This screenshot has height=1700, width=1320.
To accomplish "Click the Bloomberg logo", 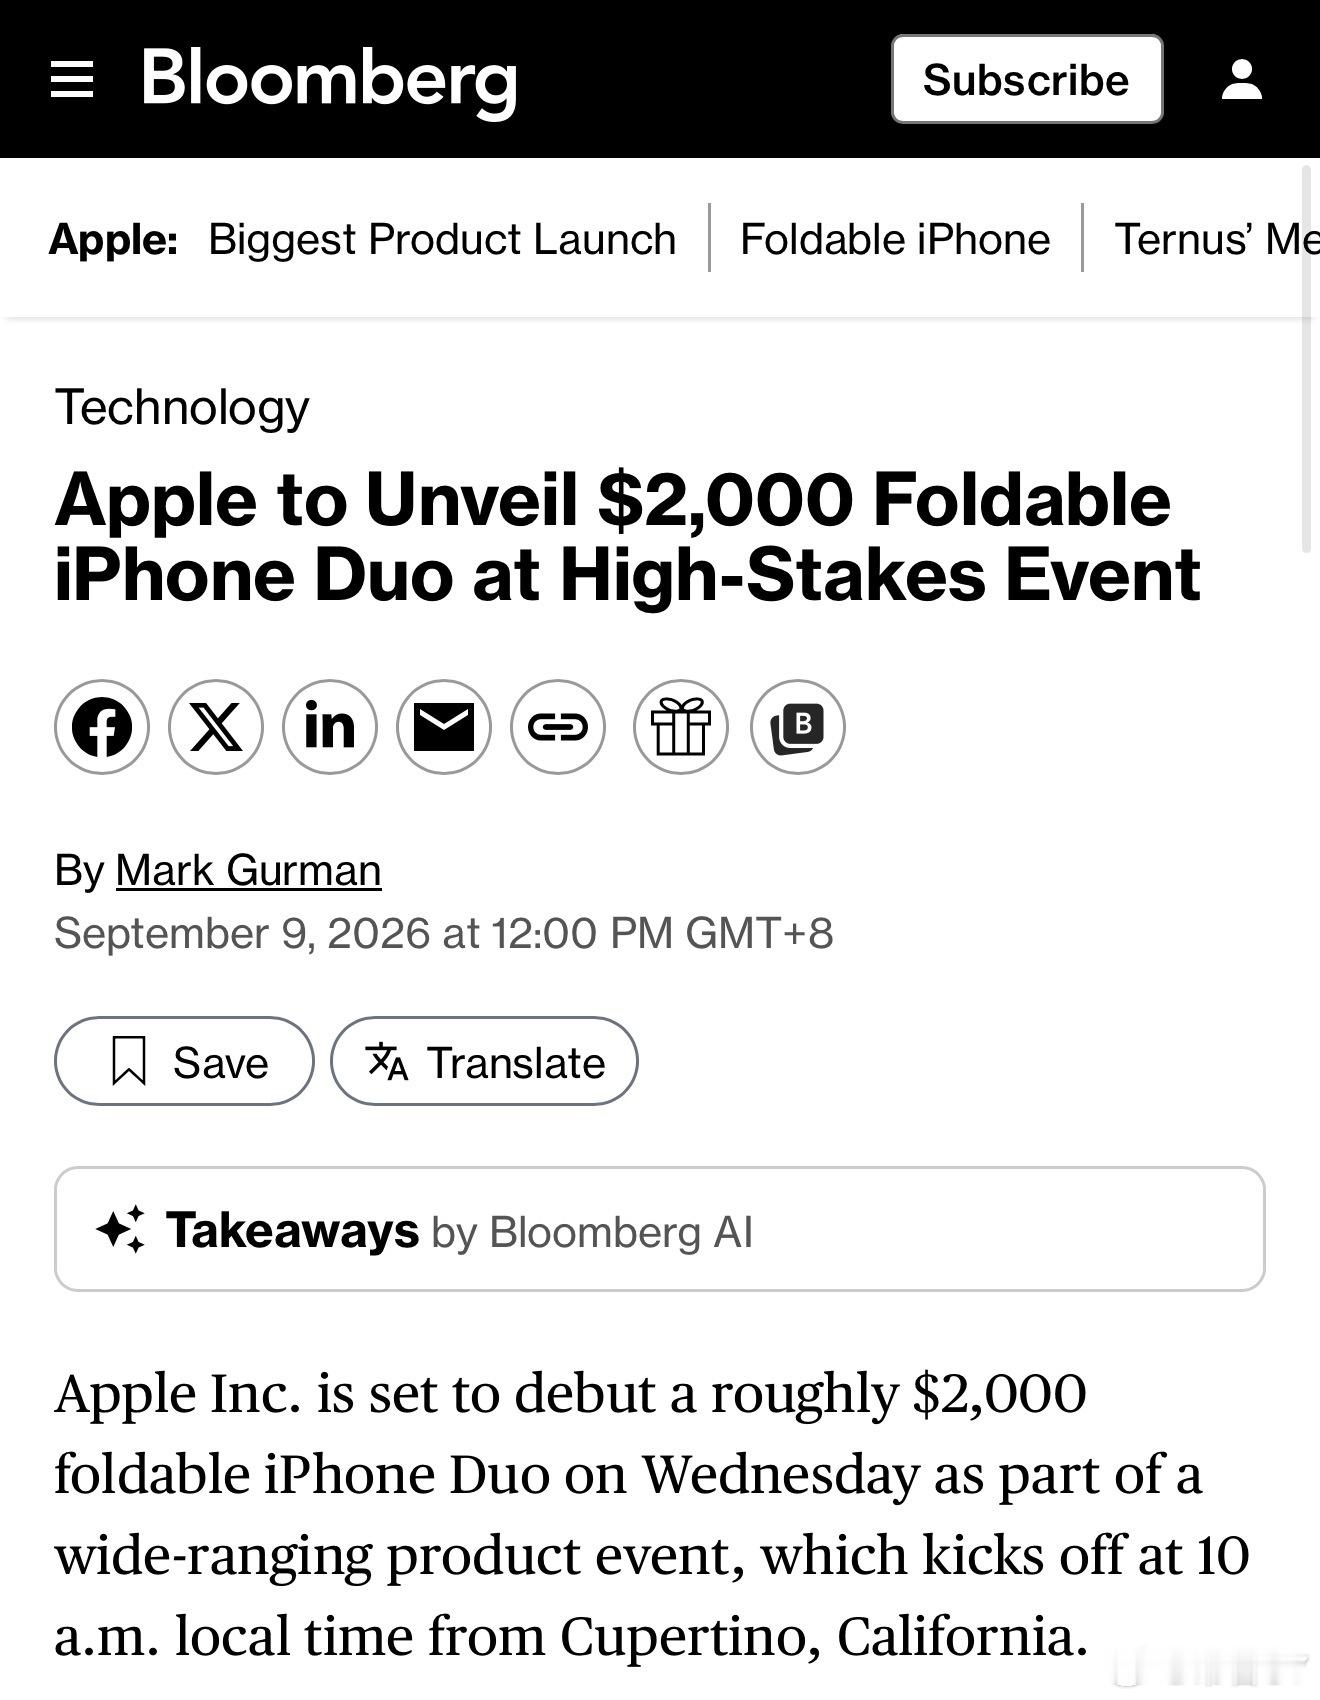I will click(x=329, y=80).
